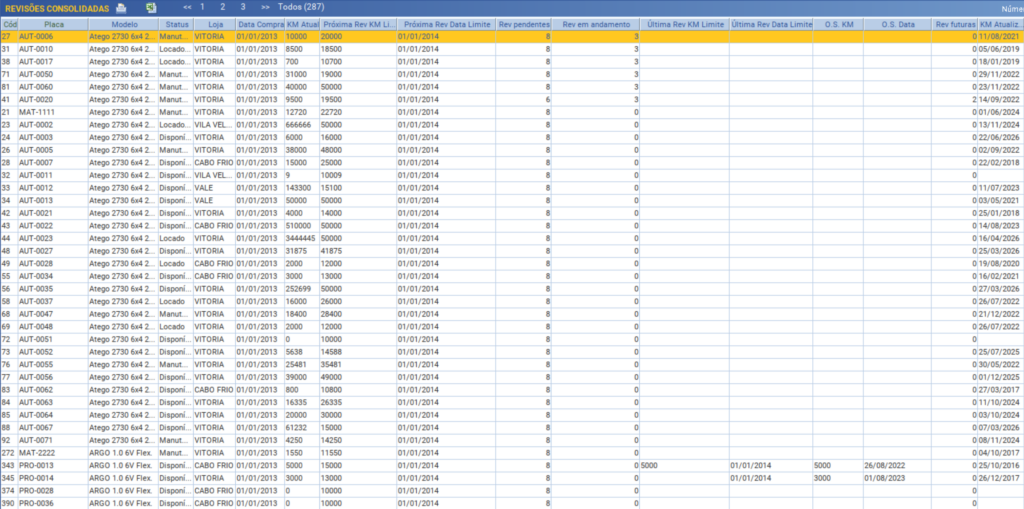Click the VILA VEL... cell in AUT-0011 row
The width and height of the screenshot is (1024, 509).
[x=214, y=175]
